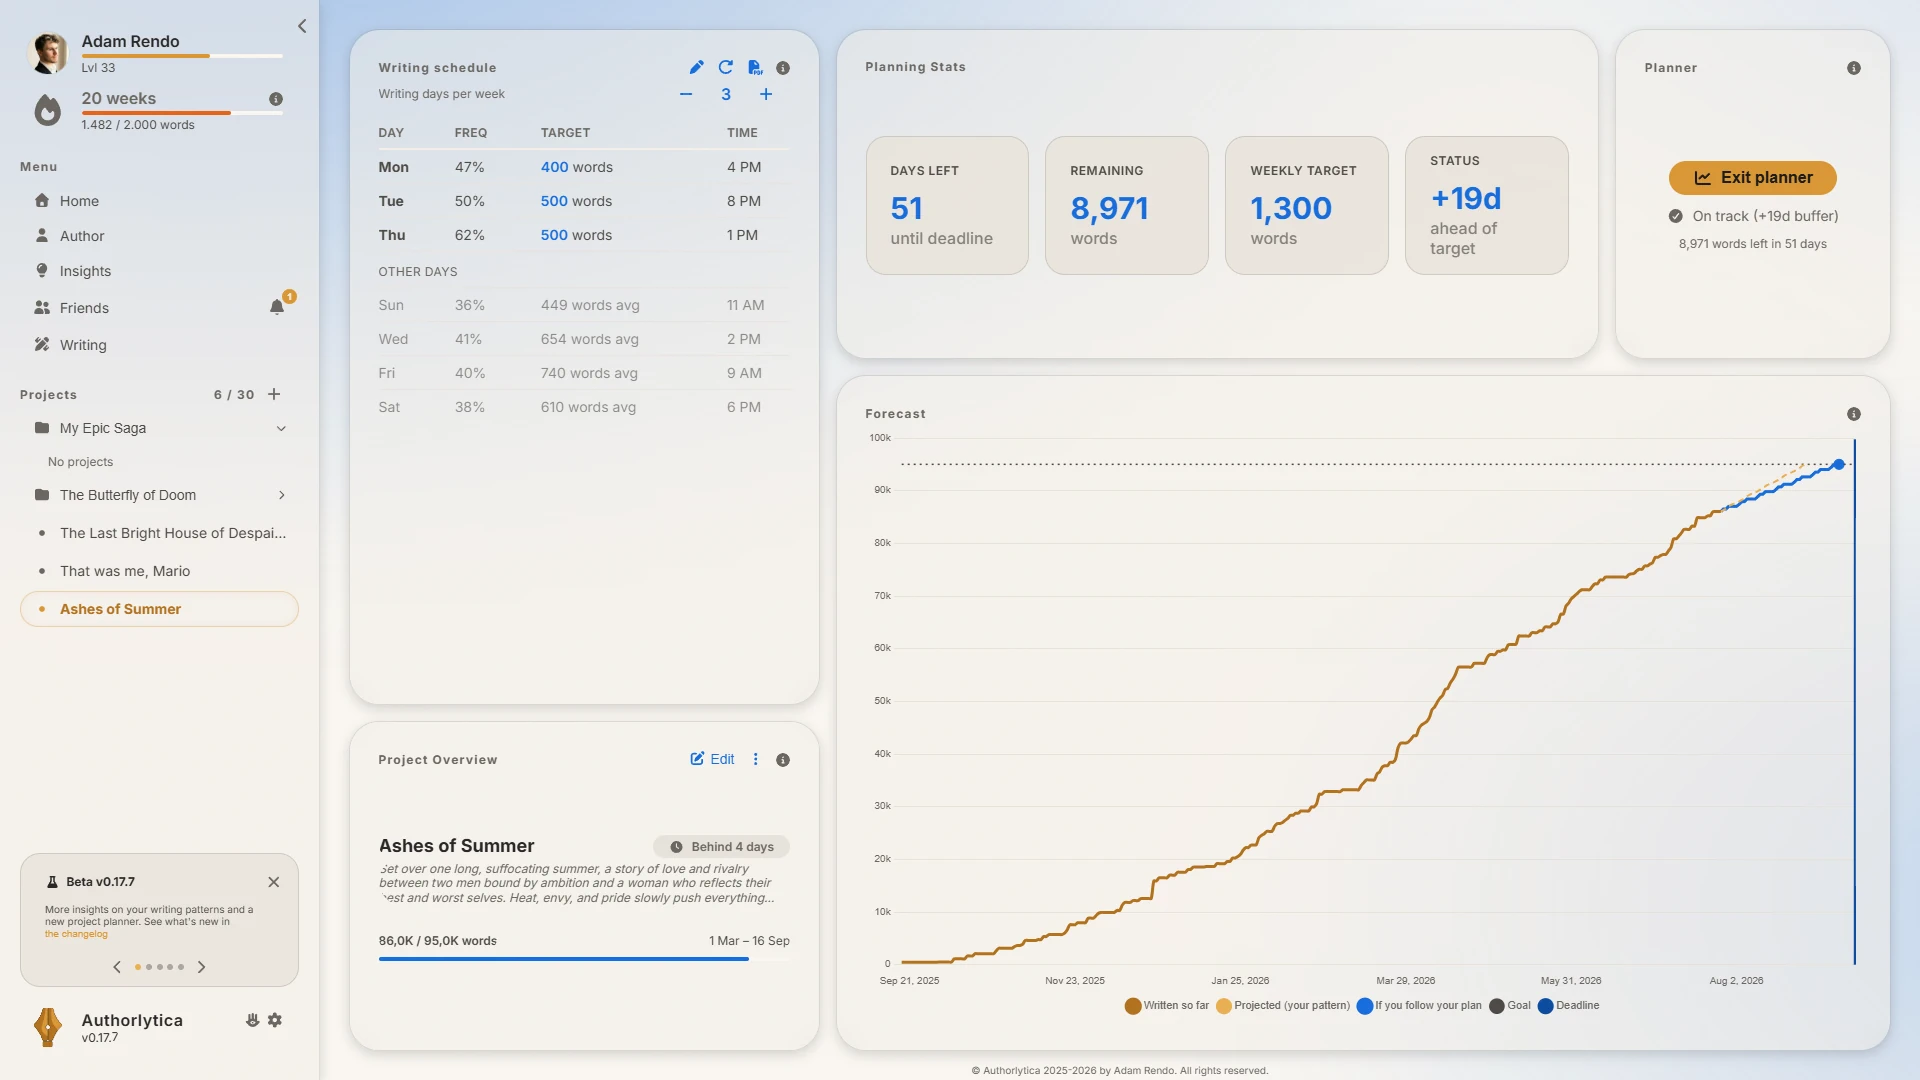Screen dimensions: 1920x1080
Task: Toggle Projected (your pattern) legend series
Action: pos(1283,1006)
